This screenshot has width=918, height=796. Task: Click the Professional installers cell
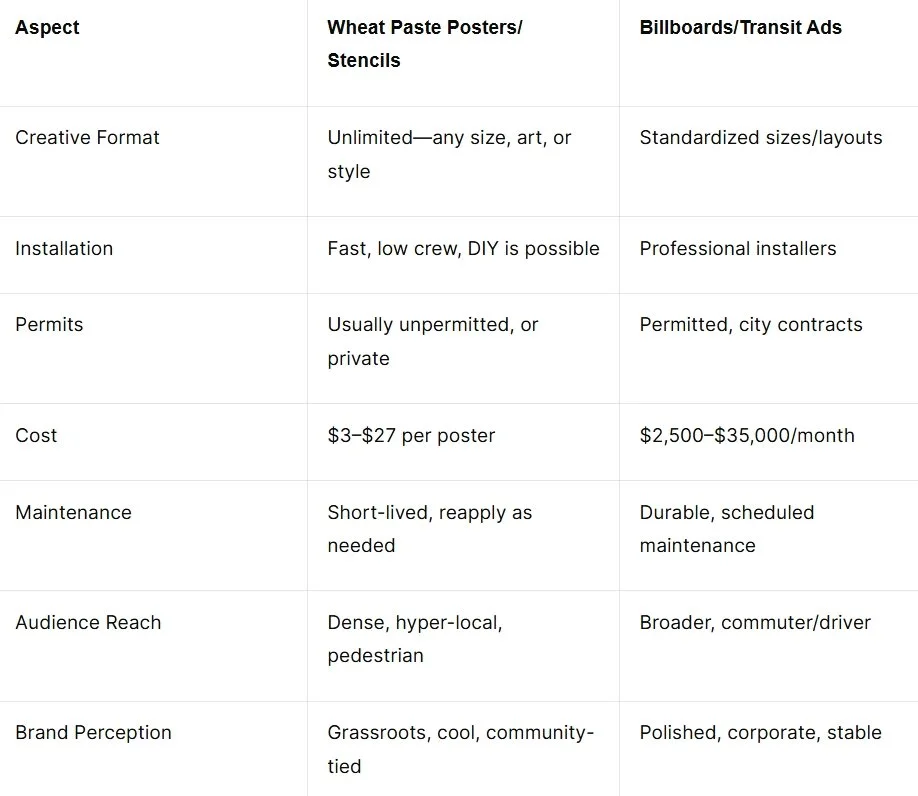(x=738, y=249)
